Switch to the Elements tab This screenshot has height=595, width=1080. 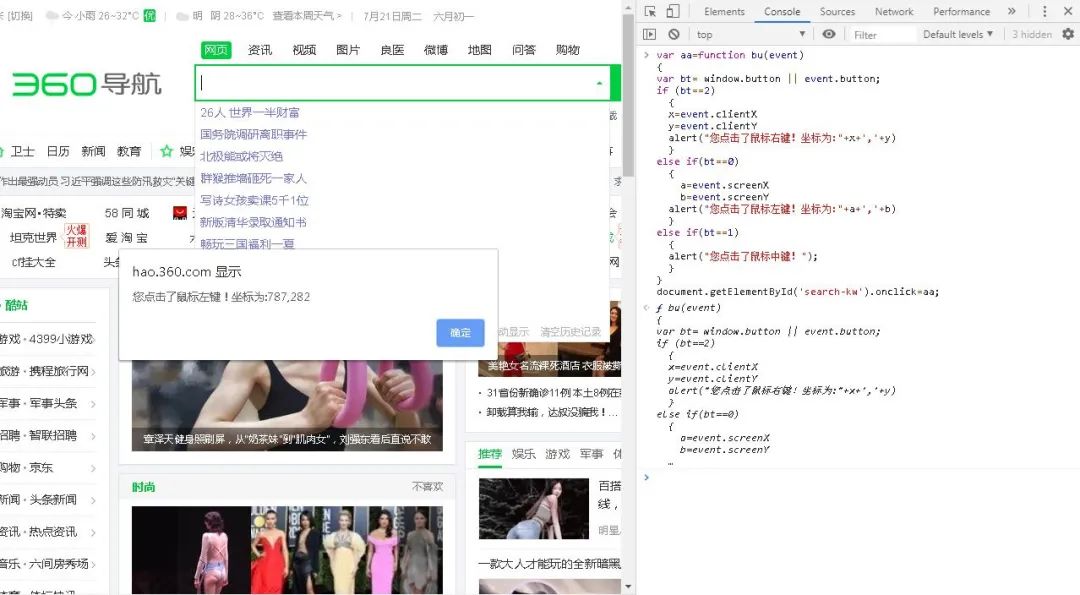click(x=724, y=11)
